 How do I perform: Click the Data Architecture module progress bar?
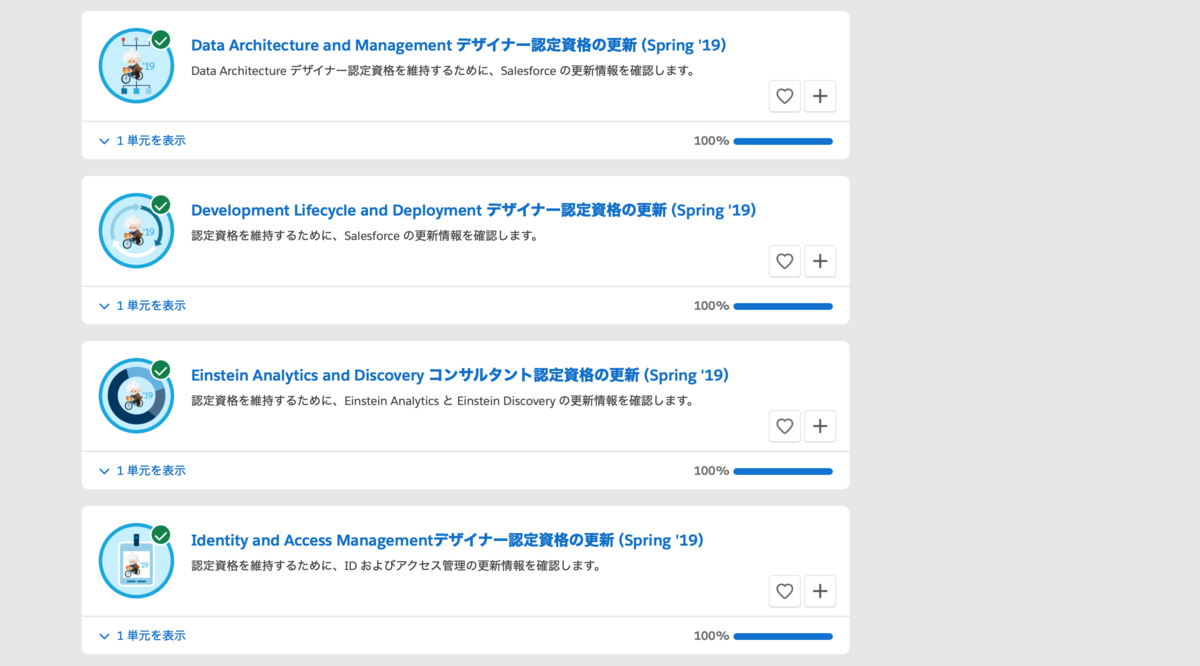pos(783,141)
